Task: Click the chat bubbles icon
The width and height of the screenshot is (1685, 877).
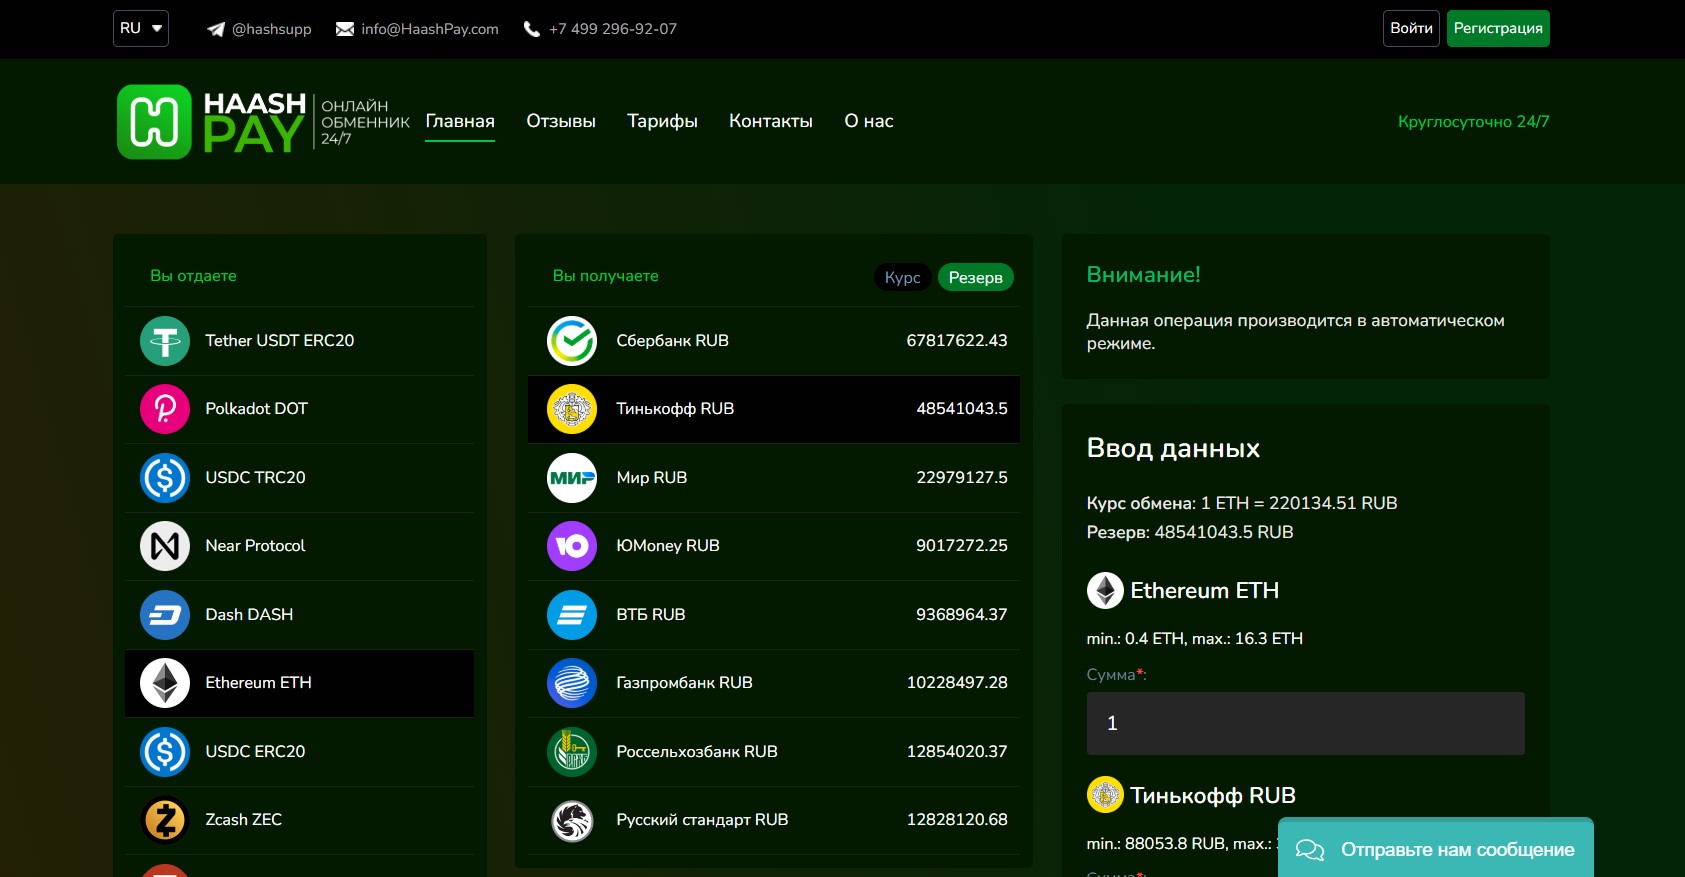Action: 1310,850
